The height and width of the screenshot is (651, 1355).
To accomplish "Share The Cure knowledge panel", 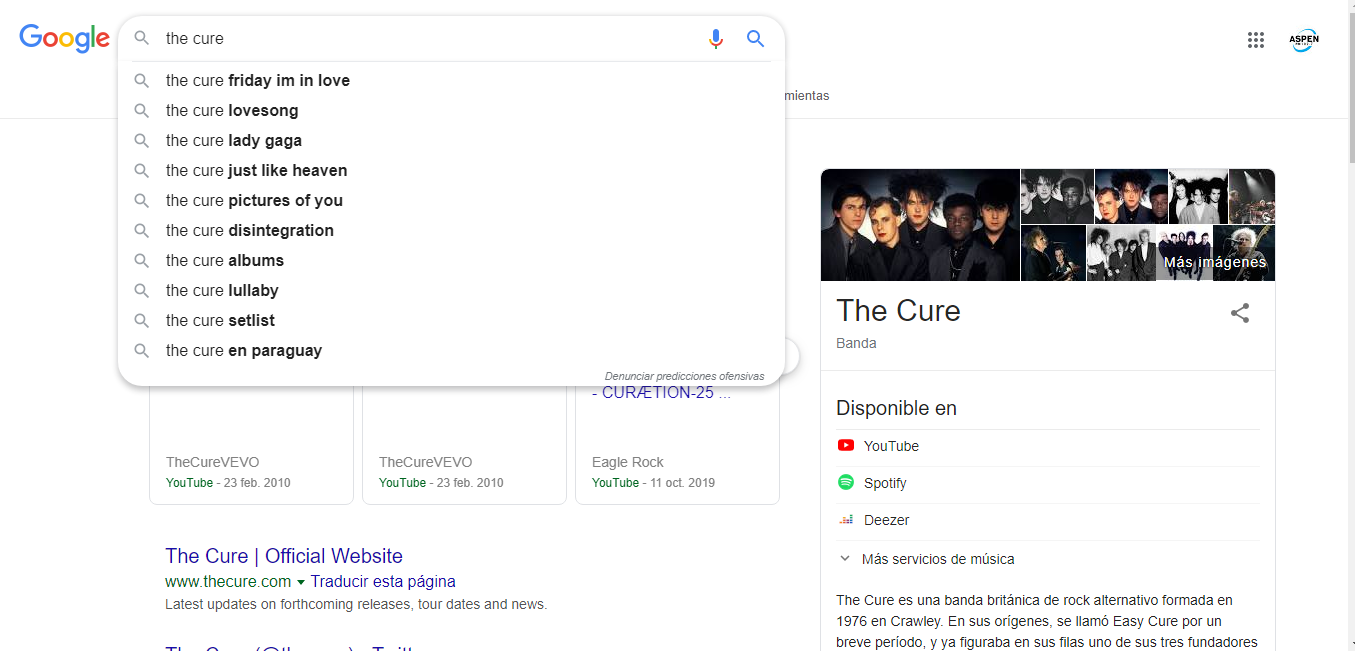I will (1240, 313).
